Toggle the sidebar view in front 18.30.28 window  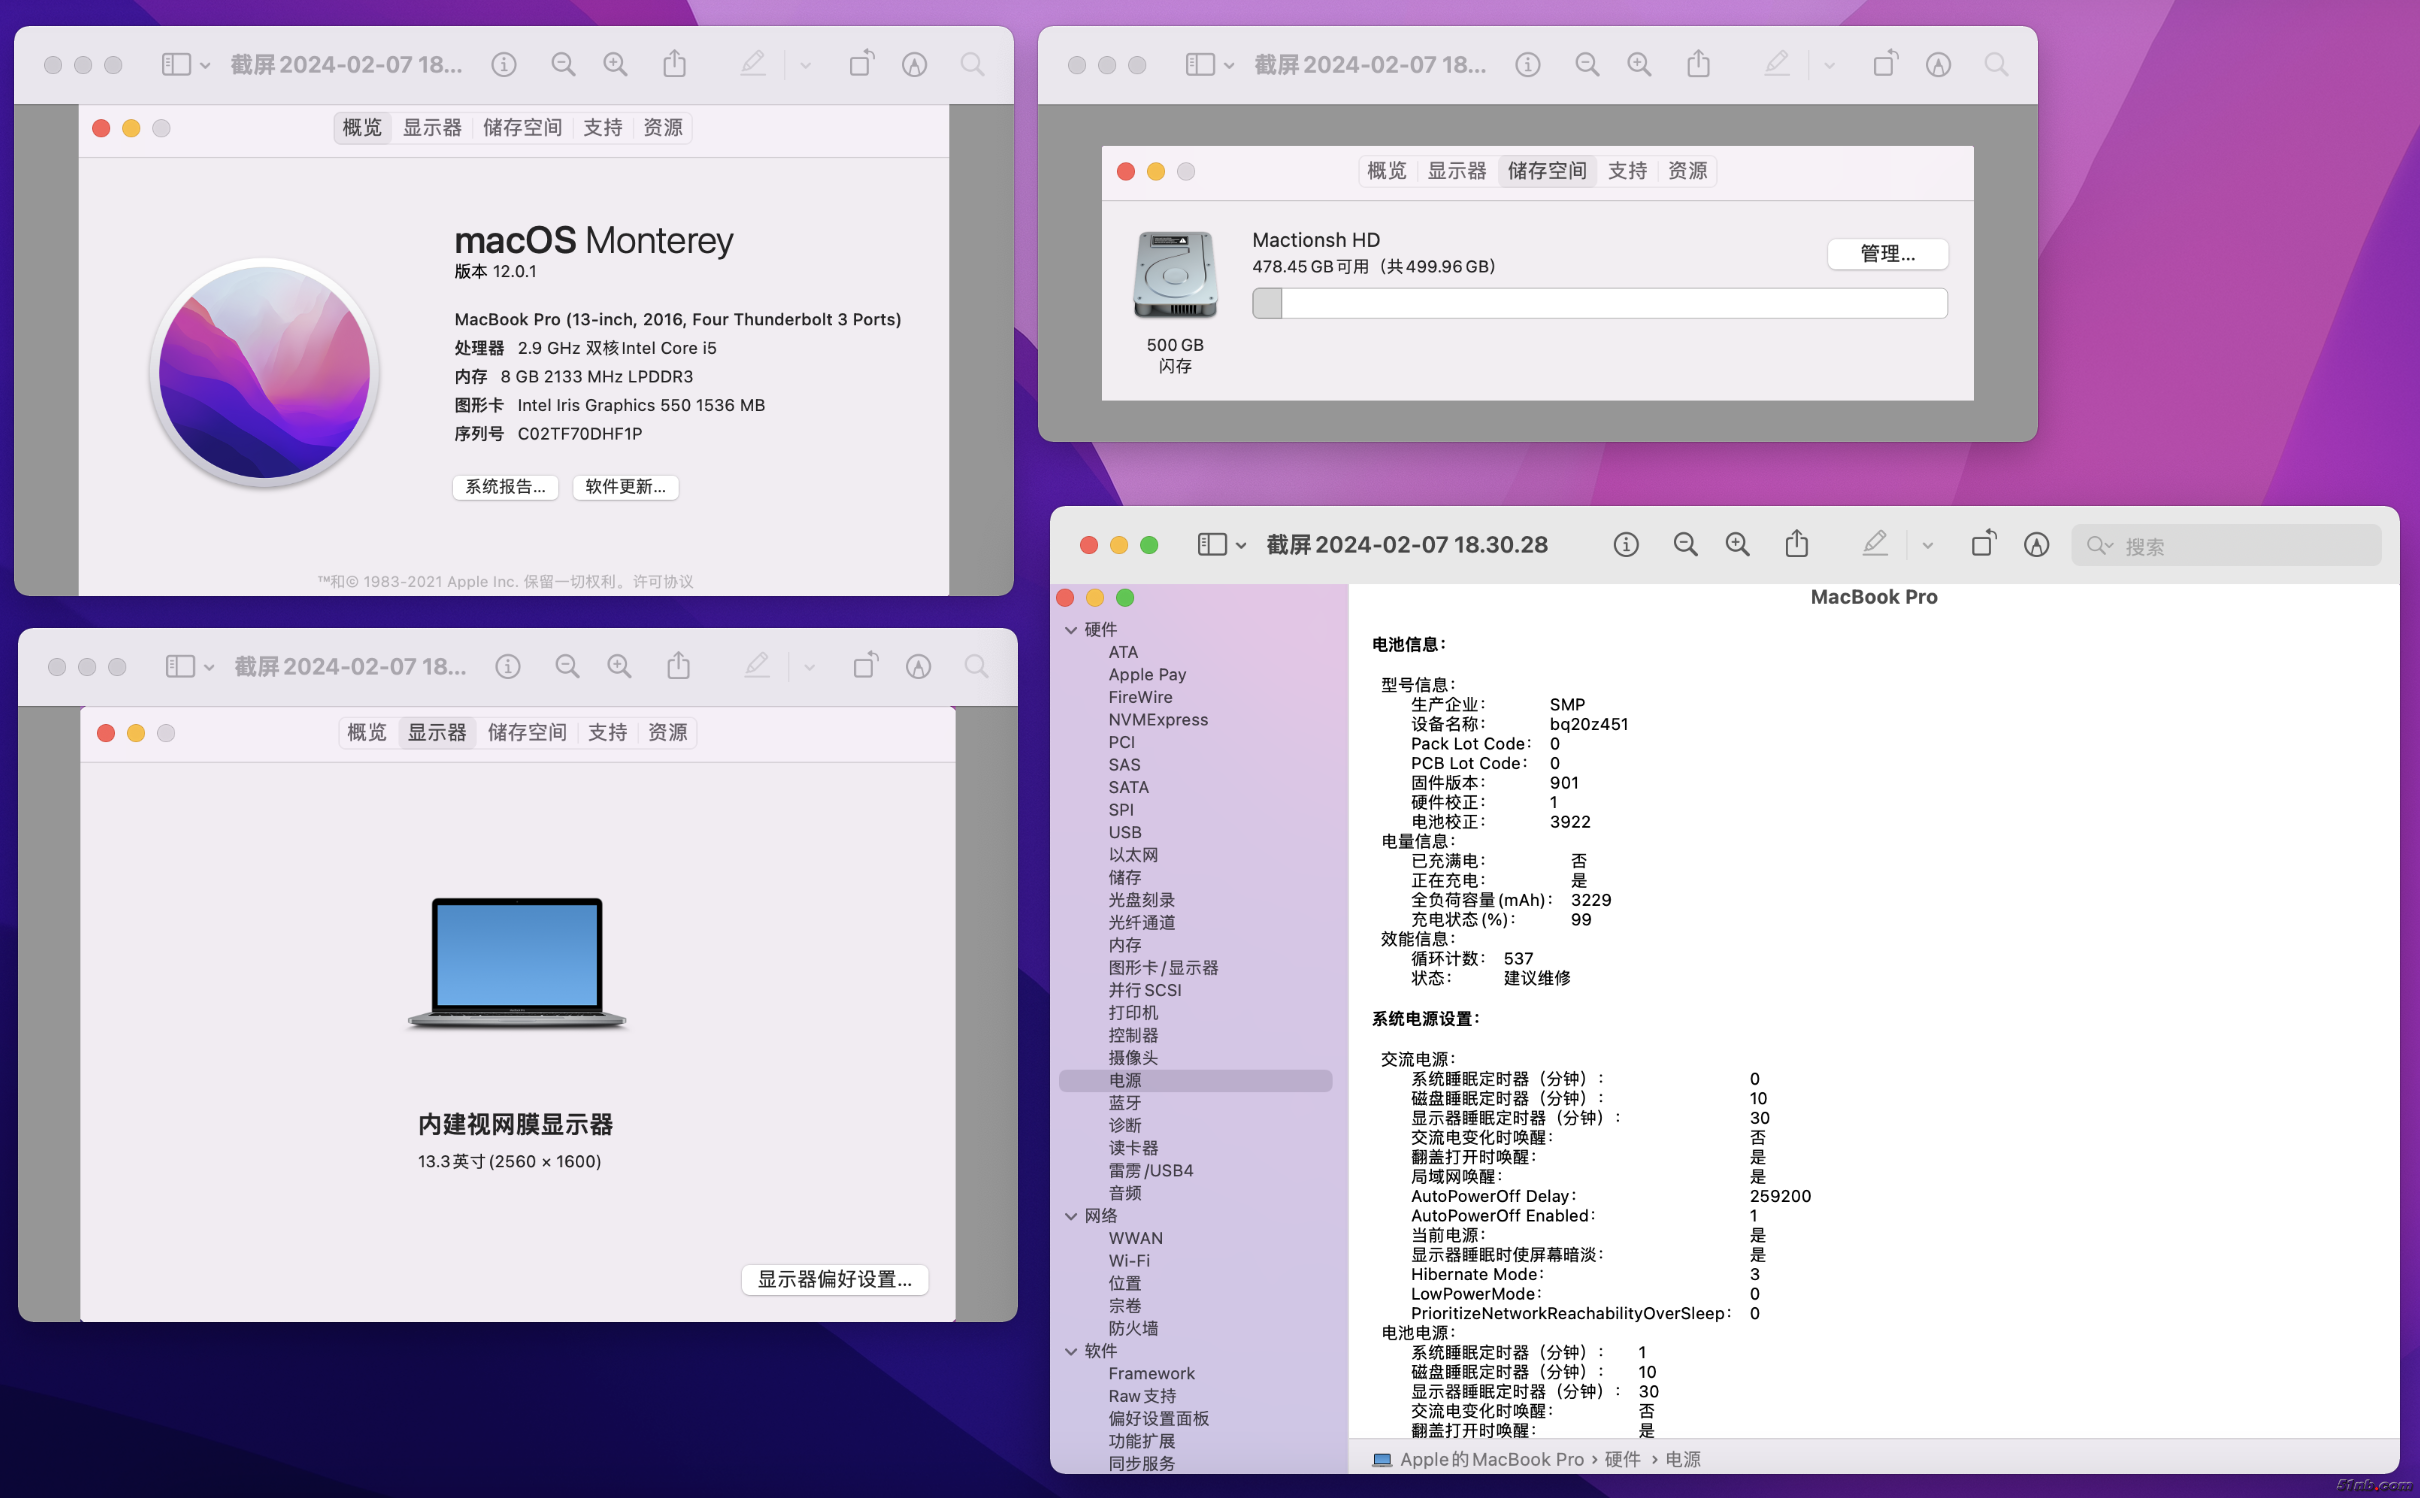[x=1212, y=544]
